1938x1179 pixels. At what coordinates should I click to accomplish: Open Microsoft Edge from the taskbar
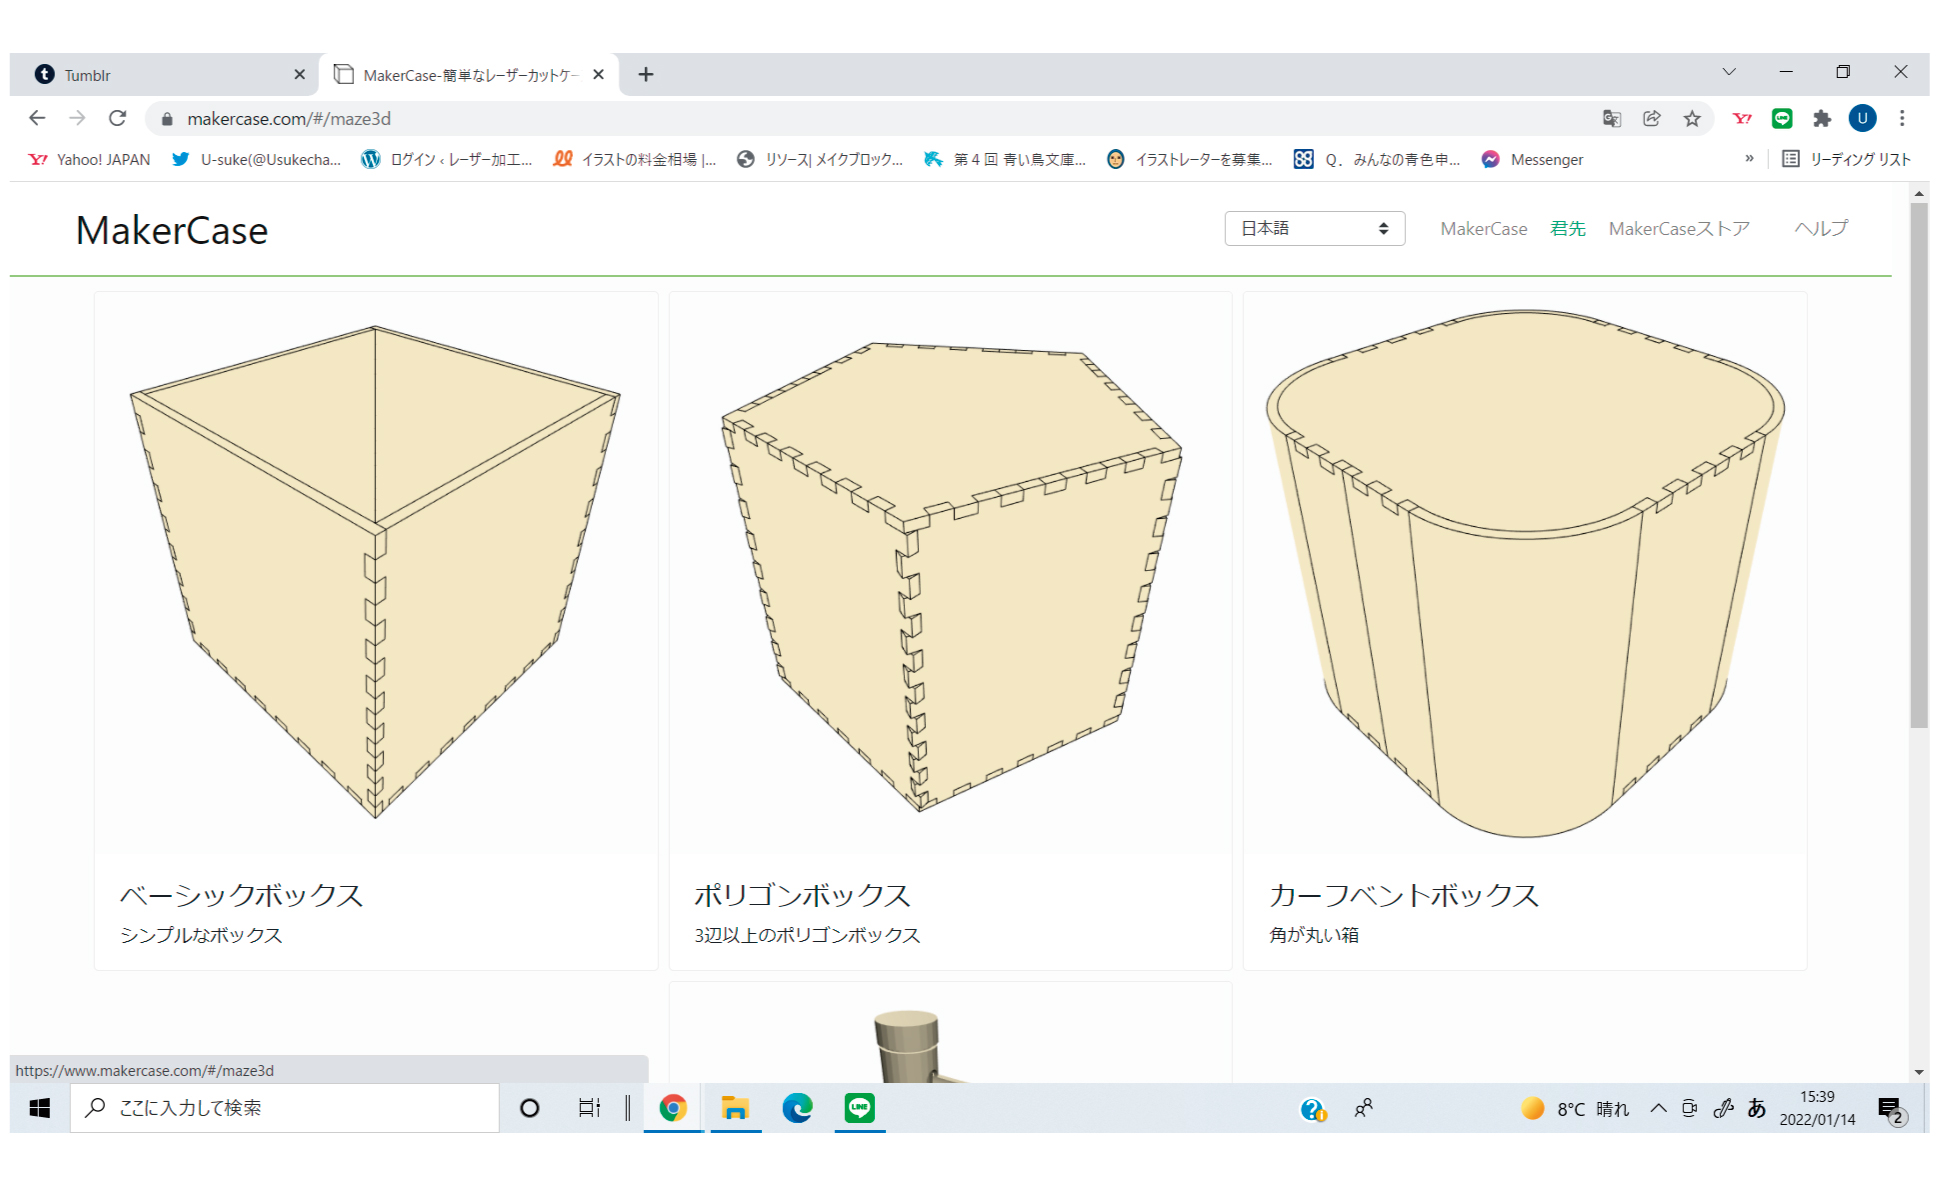click(797, 1108)
